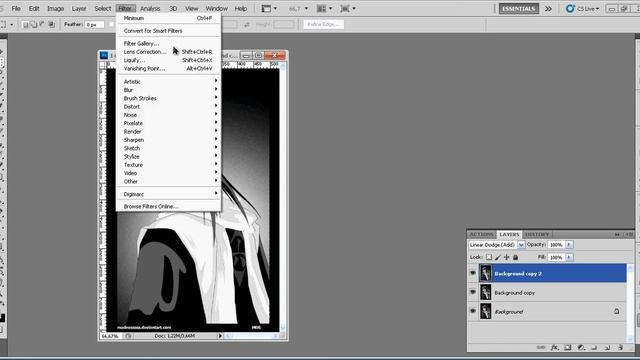Click the Create new group icon
This screenshot has width=640, height=360.
pyautogui.click(x=594, y=347)
